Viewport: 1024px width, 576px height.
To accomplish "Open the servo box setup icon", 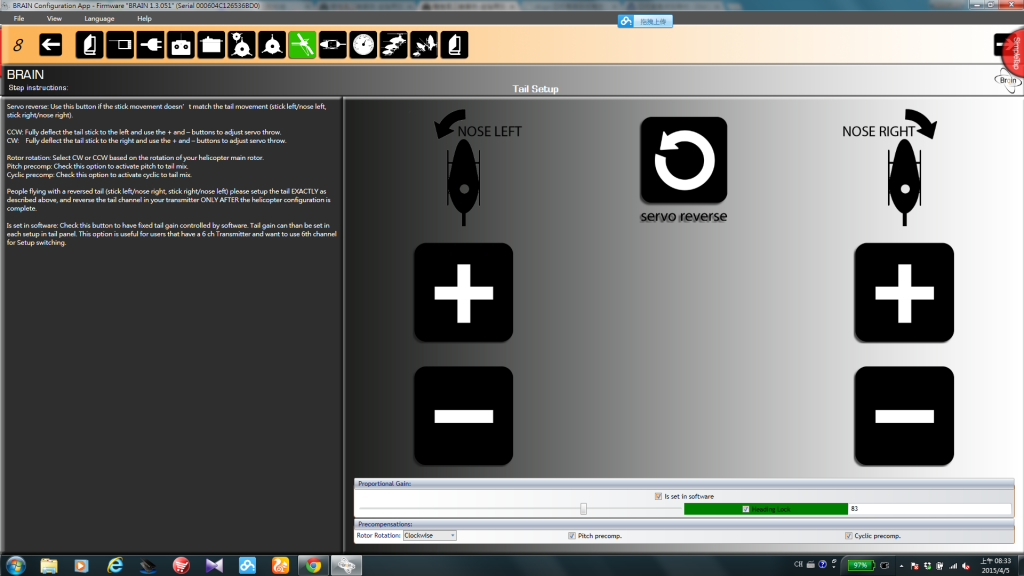I will click(211, 45).
